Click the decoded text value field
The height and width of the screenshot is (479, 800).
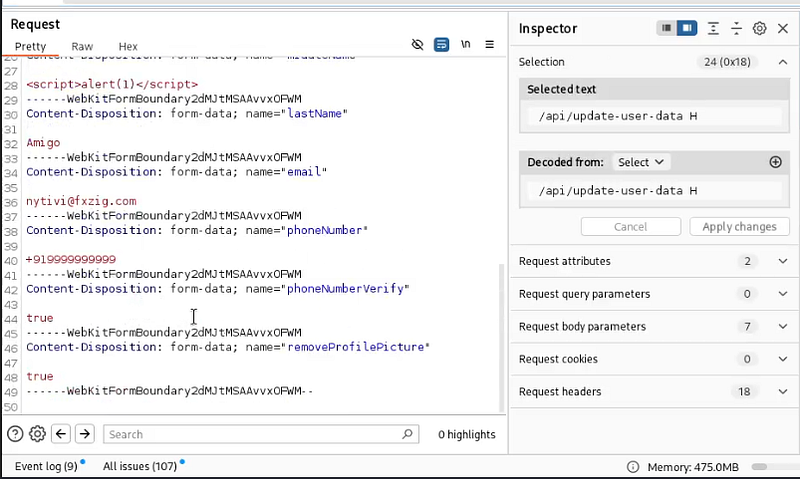pos(655,191)
